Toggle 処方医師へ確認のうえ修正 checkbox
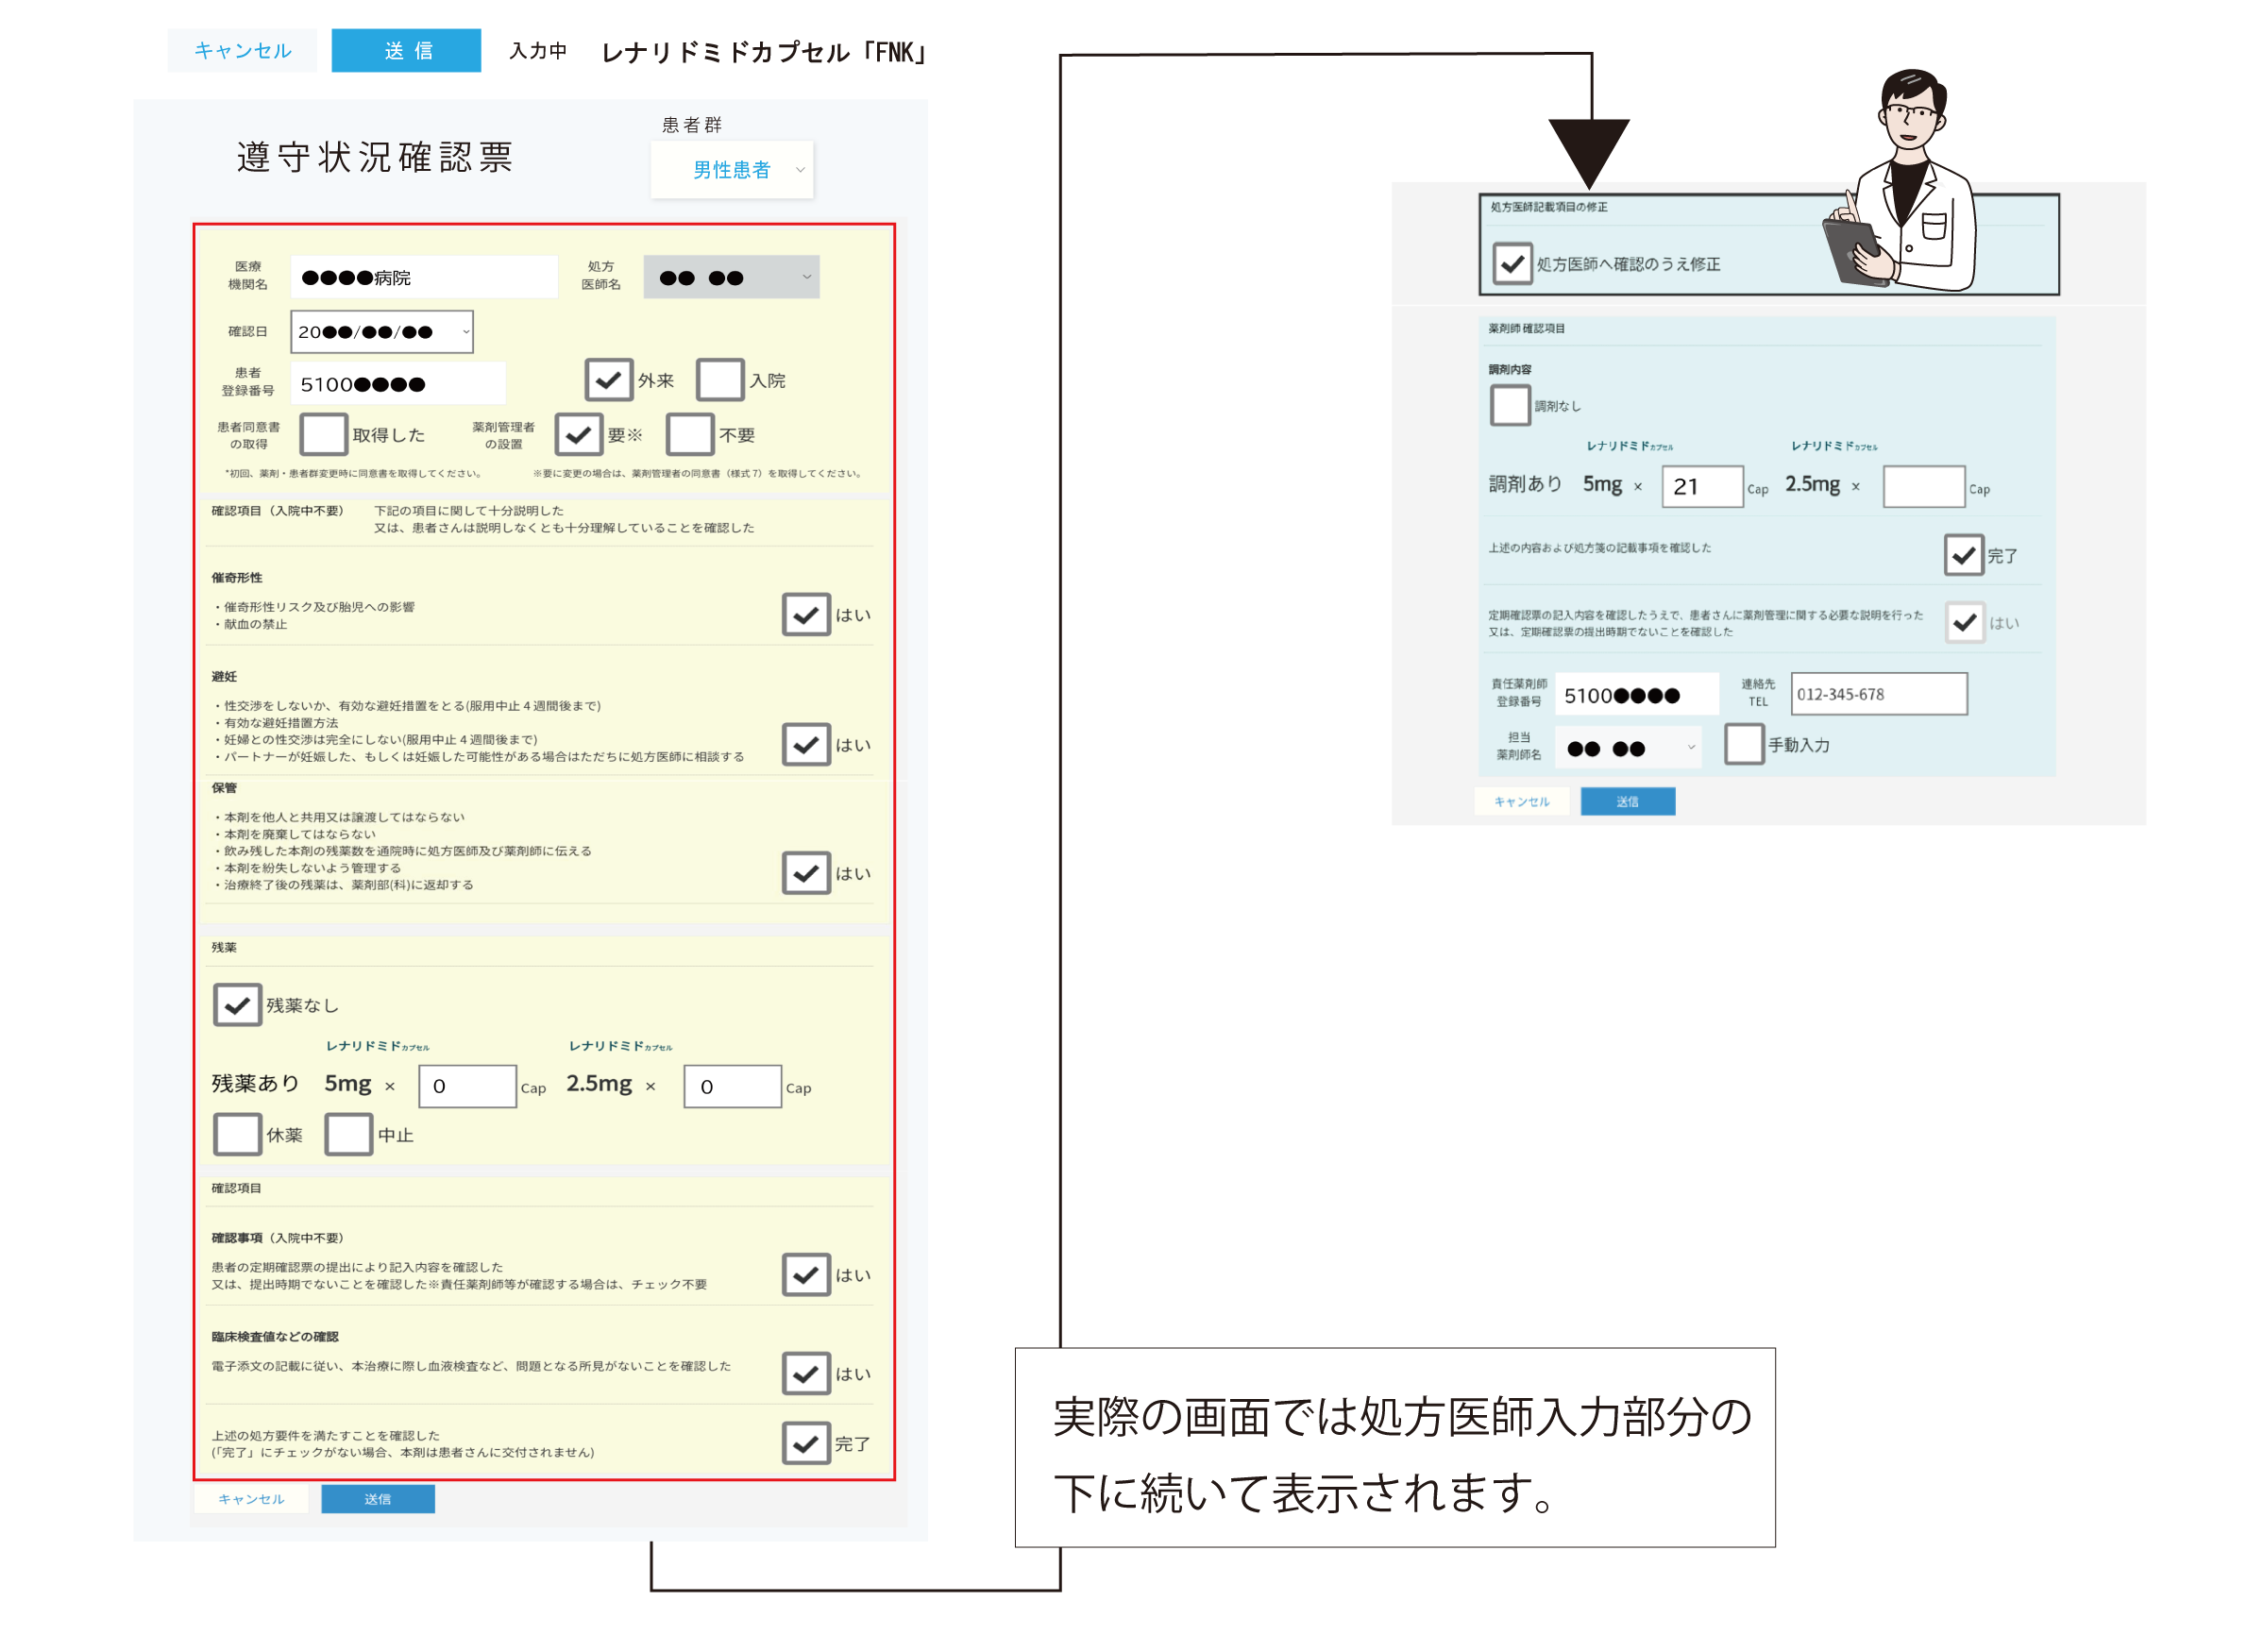The width and height of the screenshot is (2247, 1652). click(1512, 264)
